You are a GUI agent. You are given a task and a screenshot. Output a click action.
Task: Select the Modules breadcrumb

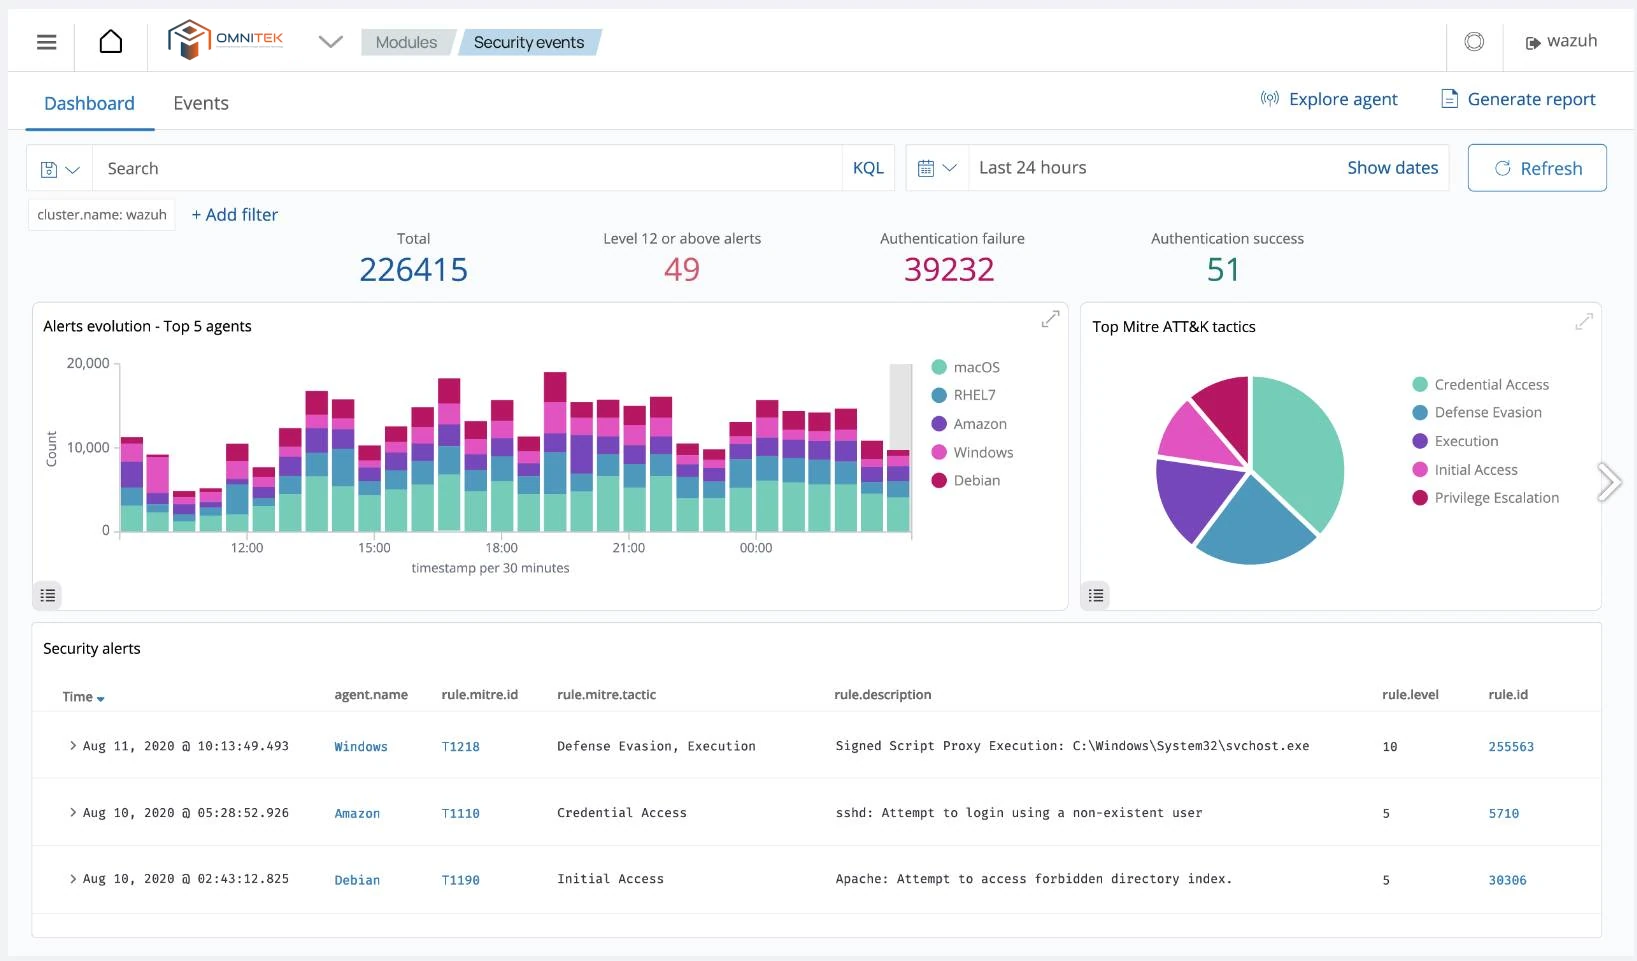pyautogui.click(x=406, y=42)
